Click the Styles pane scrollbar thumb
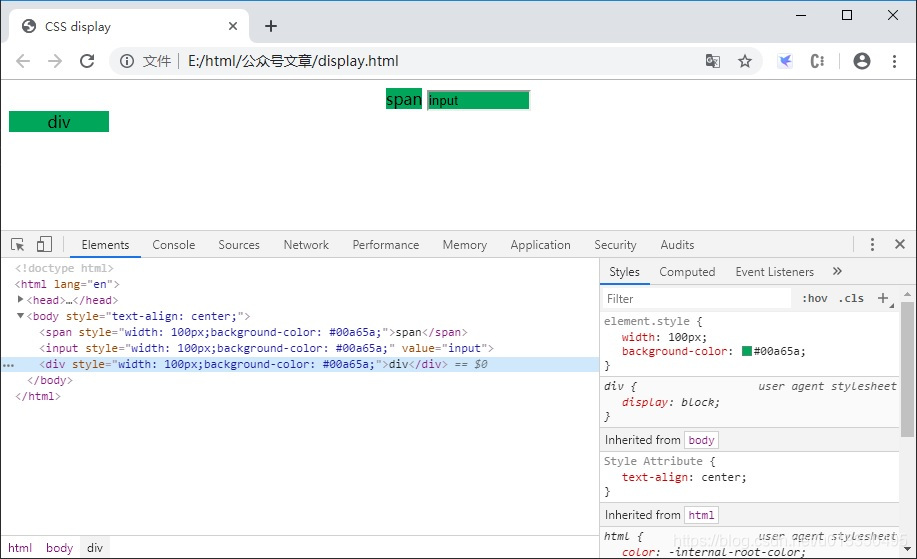The image size is (917, 559). coord(907,370)
